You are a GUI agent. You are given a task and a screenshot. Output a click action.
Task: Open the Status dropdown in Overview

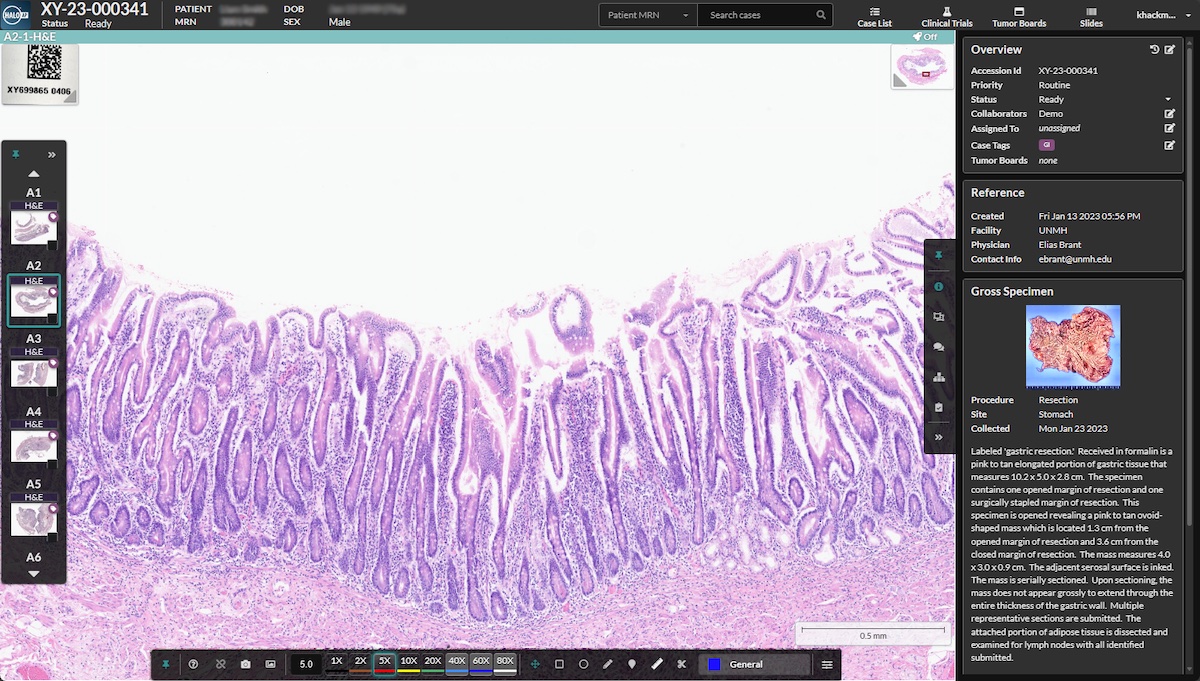[1166, 99]
